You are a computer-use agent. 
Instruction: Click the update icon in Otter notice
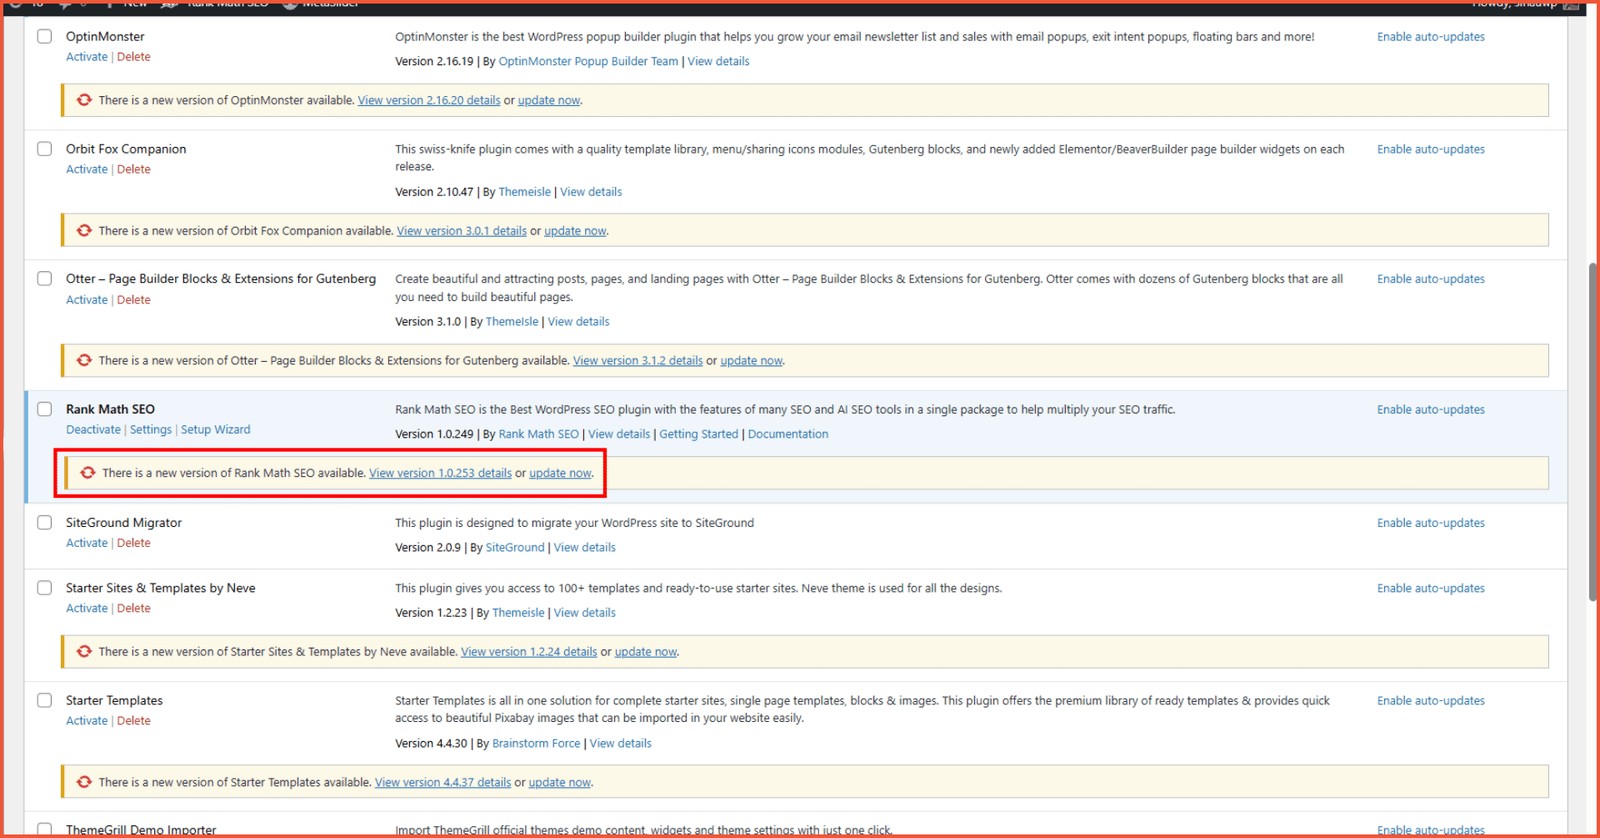point(84,361)
